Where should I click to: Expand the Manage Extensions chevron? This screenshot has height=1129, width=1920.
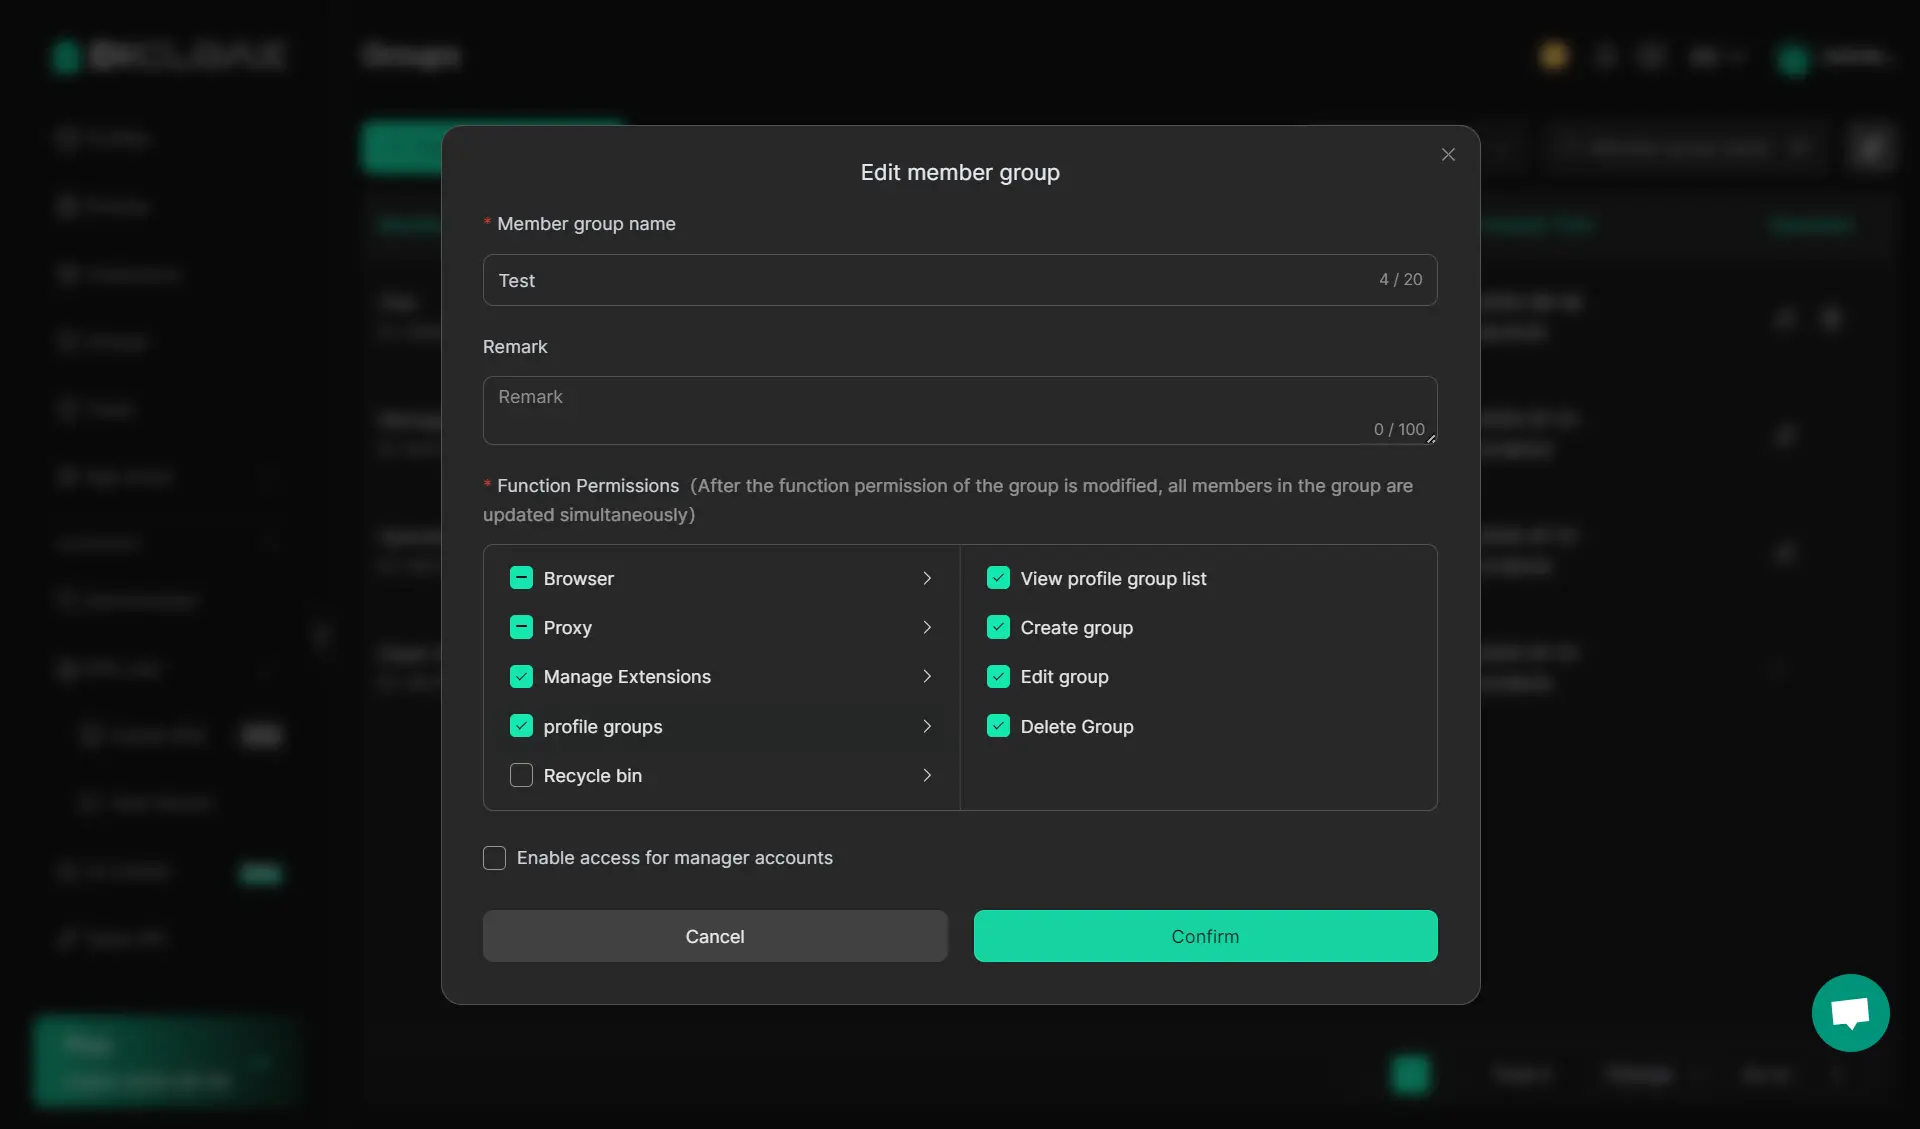(x=927, y=676)
